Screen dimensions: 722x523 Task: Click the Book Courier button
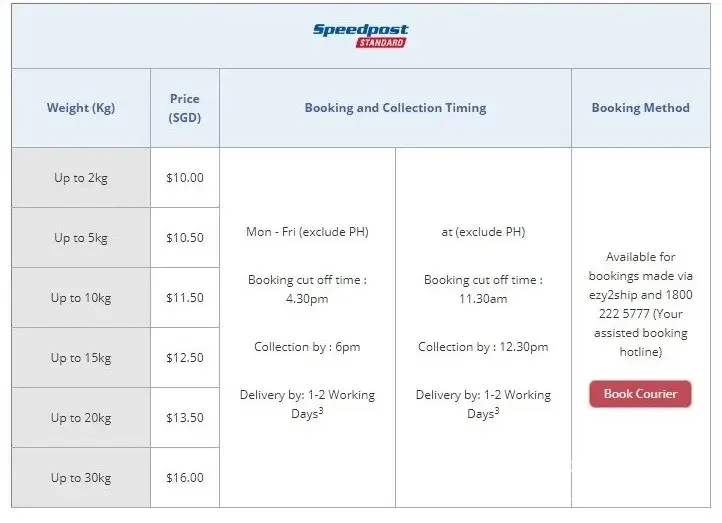coord(640,394)
